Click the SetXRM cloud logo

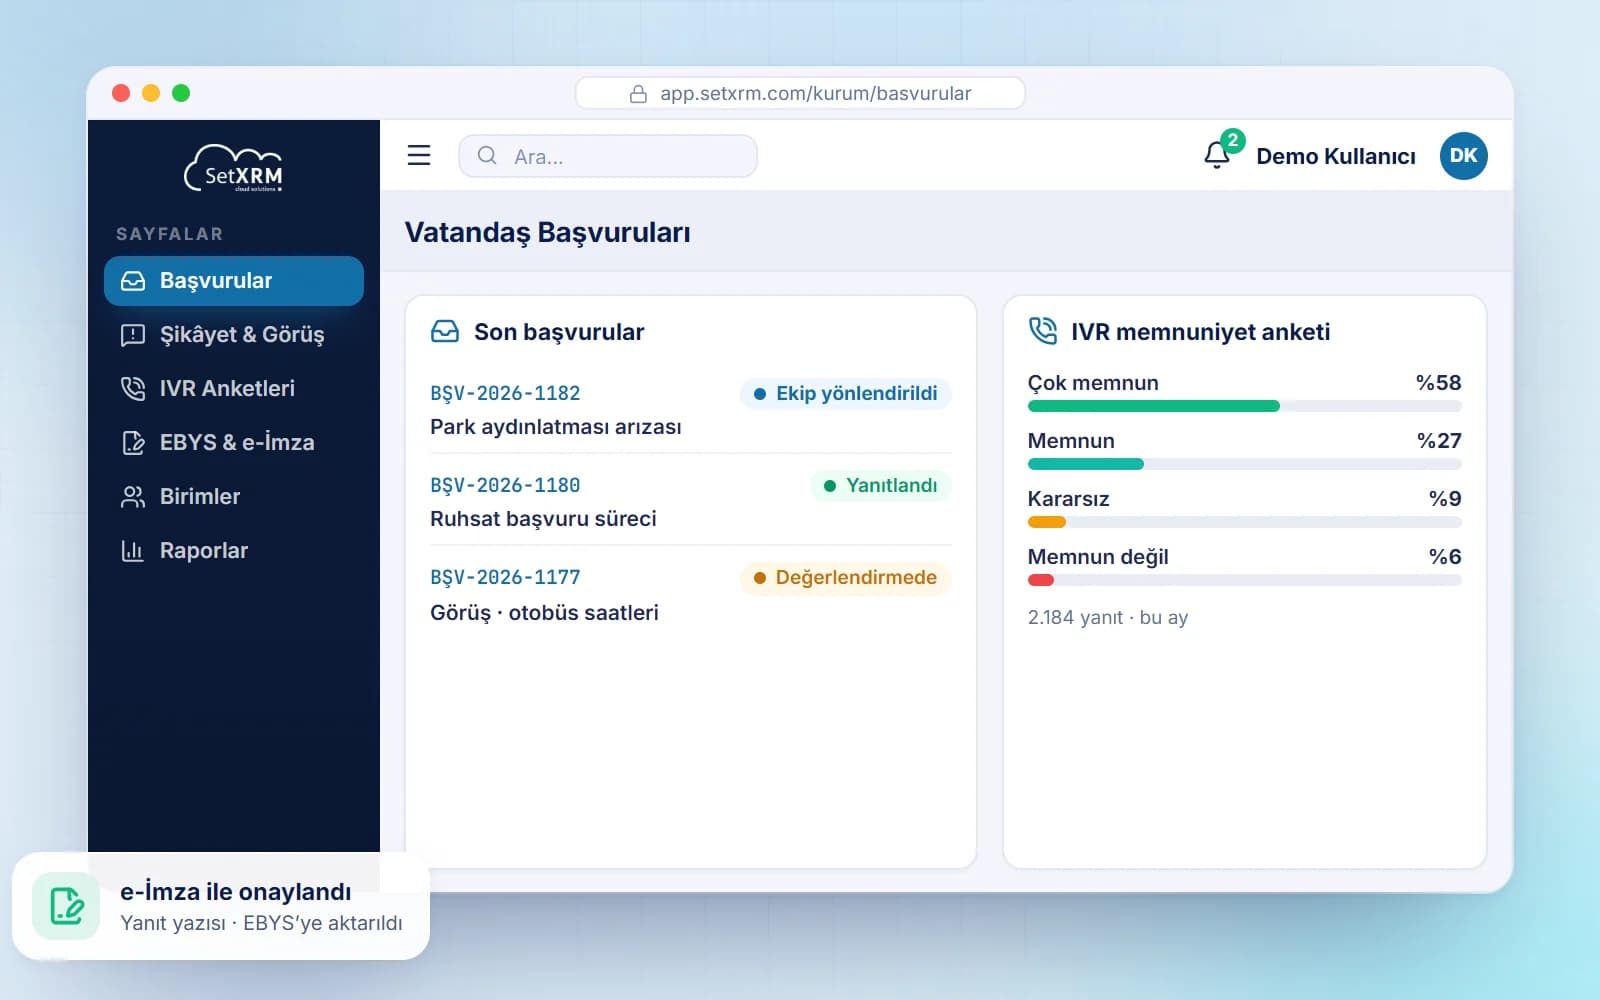click(x=234, y=168)
